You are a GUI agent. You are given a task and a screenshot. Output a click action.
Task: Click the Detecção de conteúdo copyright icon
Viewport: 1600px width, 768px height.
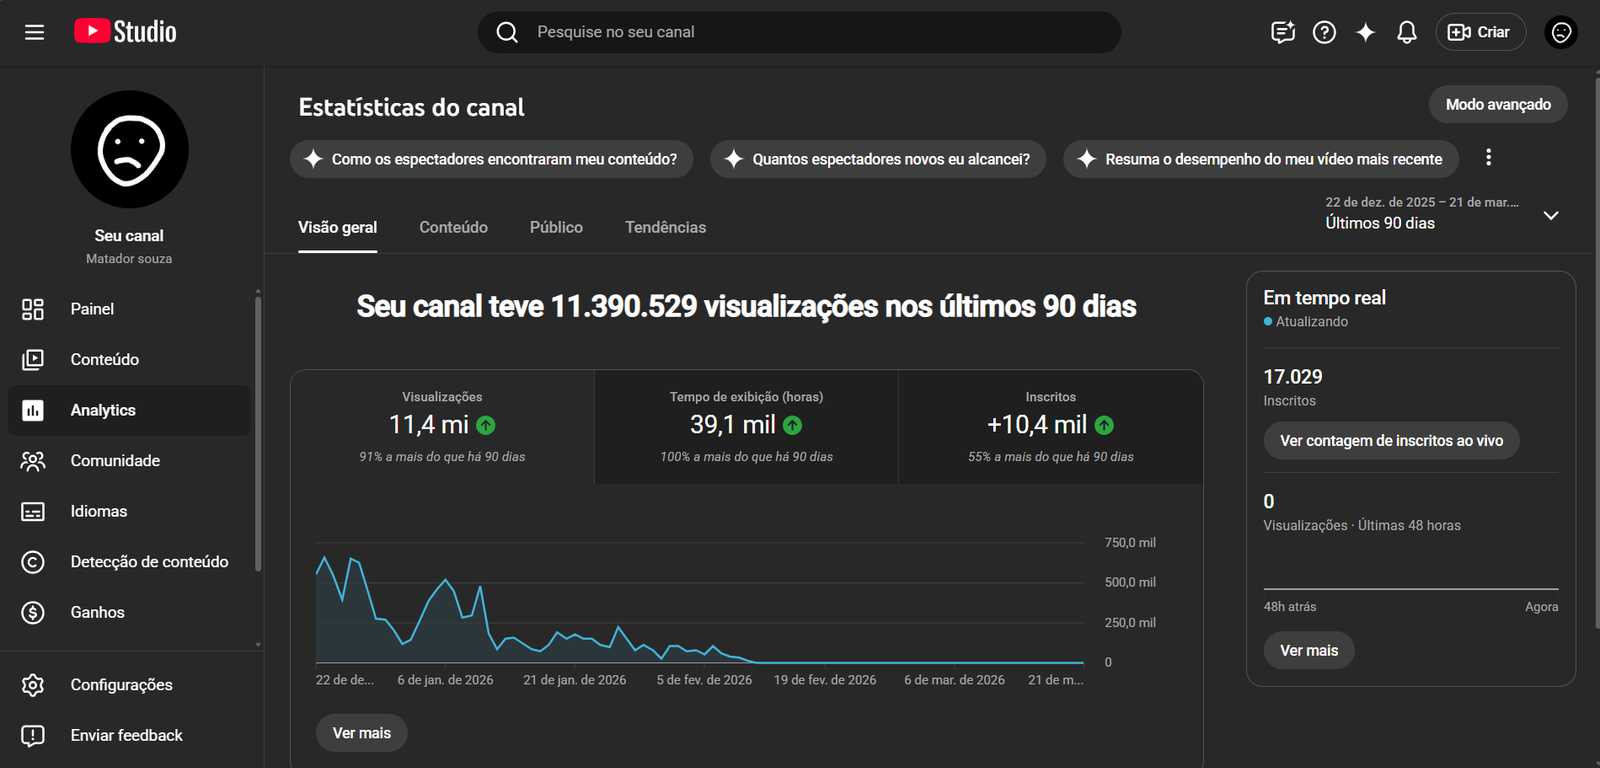pyautogui.click(x=33, y=562)
